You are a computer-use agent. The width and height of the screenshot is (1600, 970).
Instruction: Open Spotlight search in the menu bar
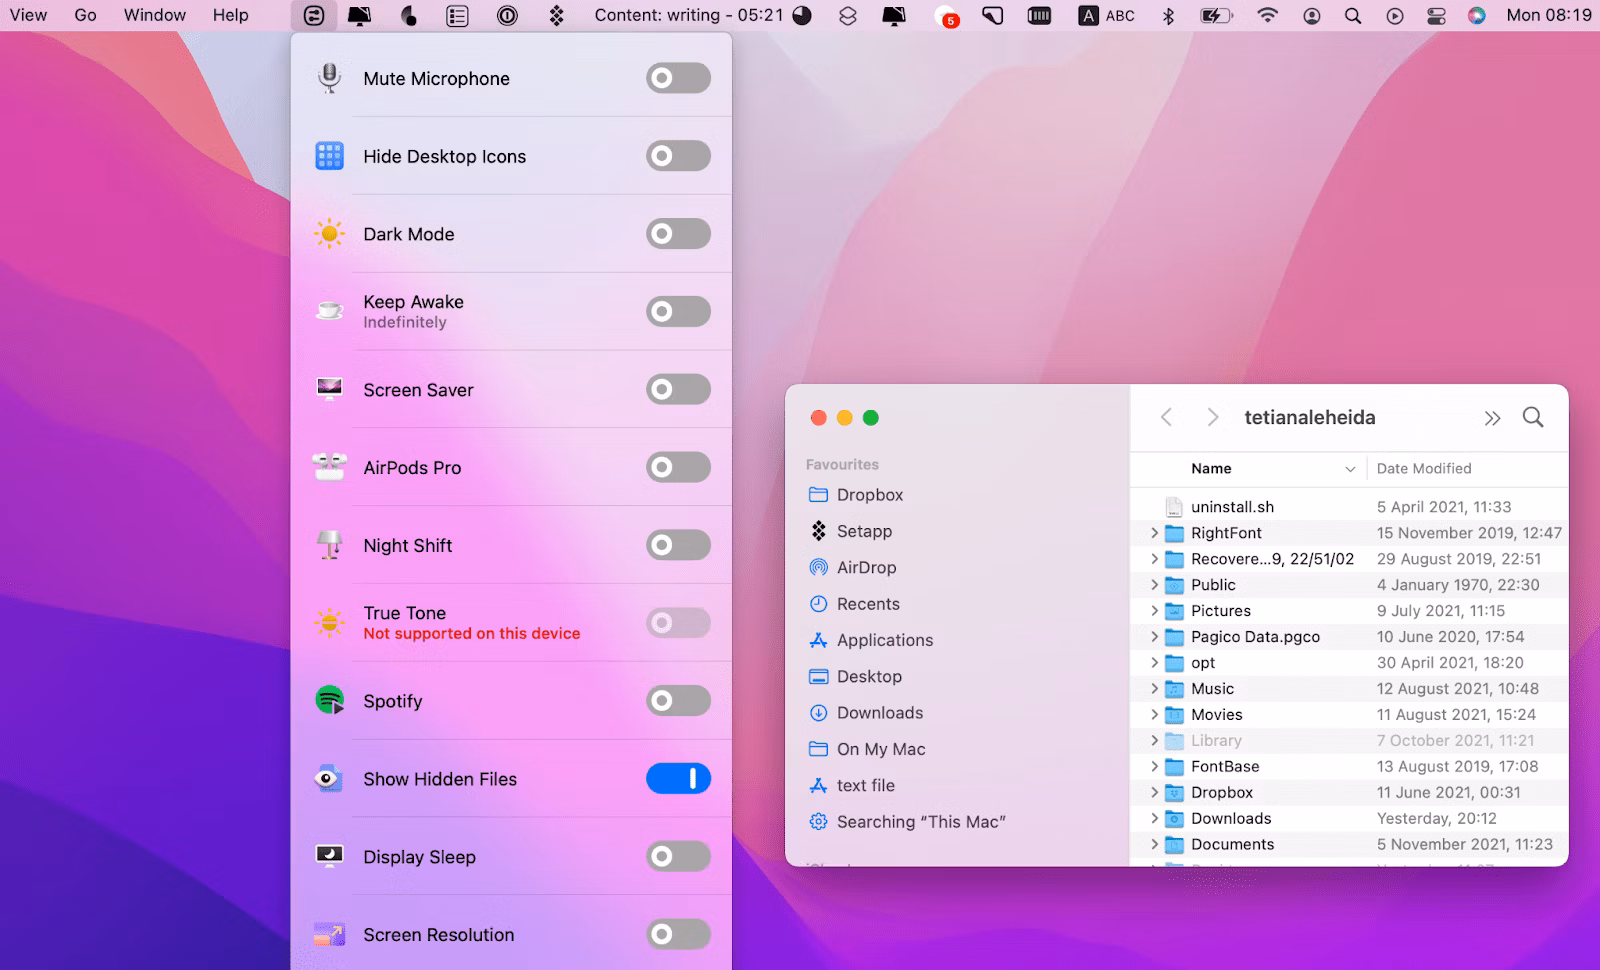1352,16
